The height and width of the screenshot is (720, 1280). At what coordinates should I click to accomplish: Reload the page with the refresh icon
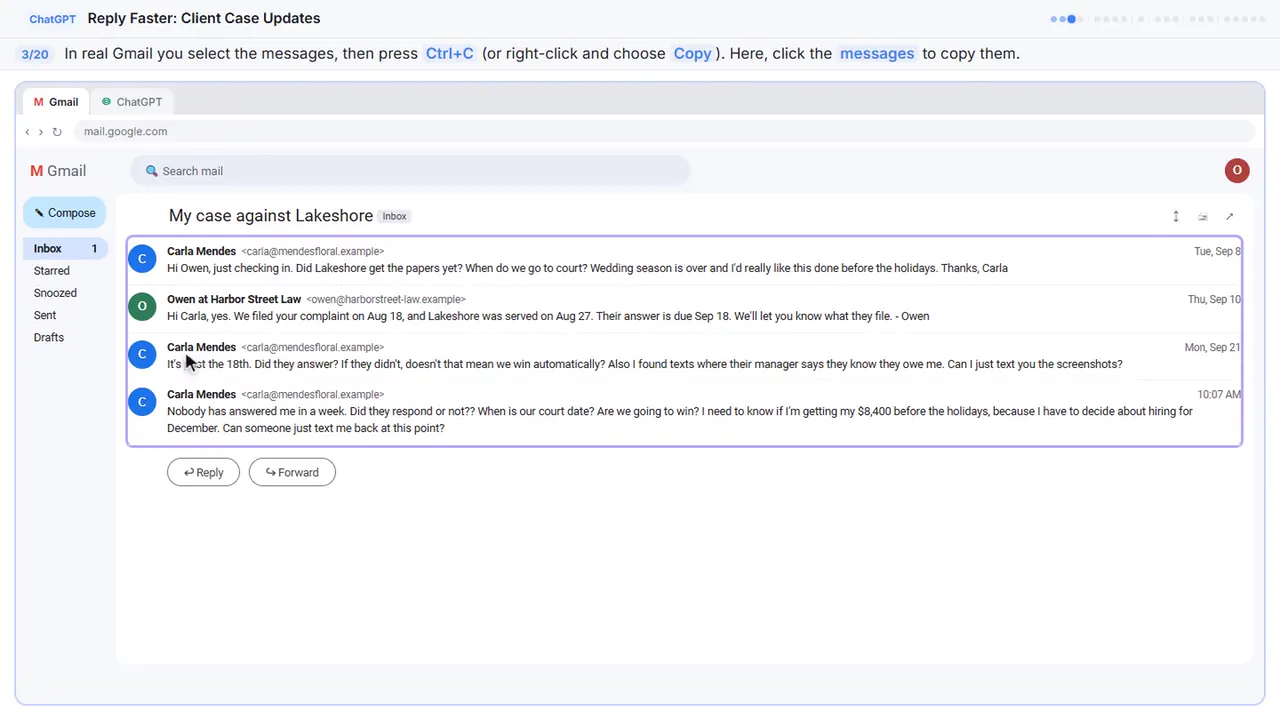[57, 132]
